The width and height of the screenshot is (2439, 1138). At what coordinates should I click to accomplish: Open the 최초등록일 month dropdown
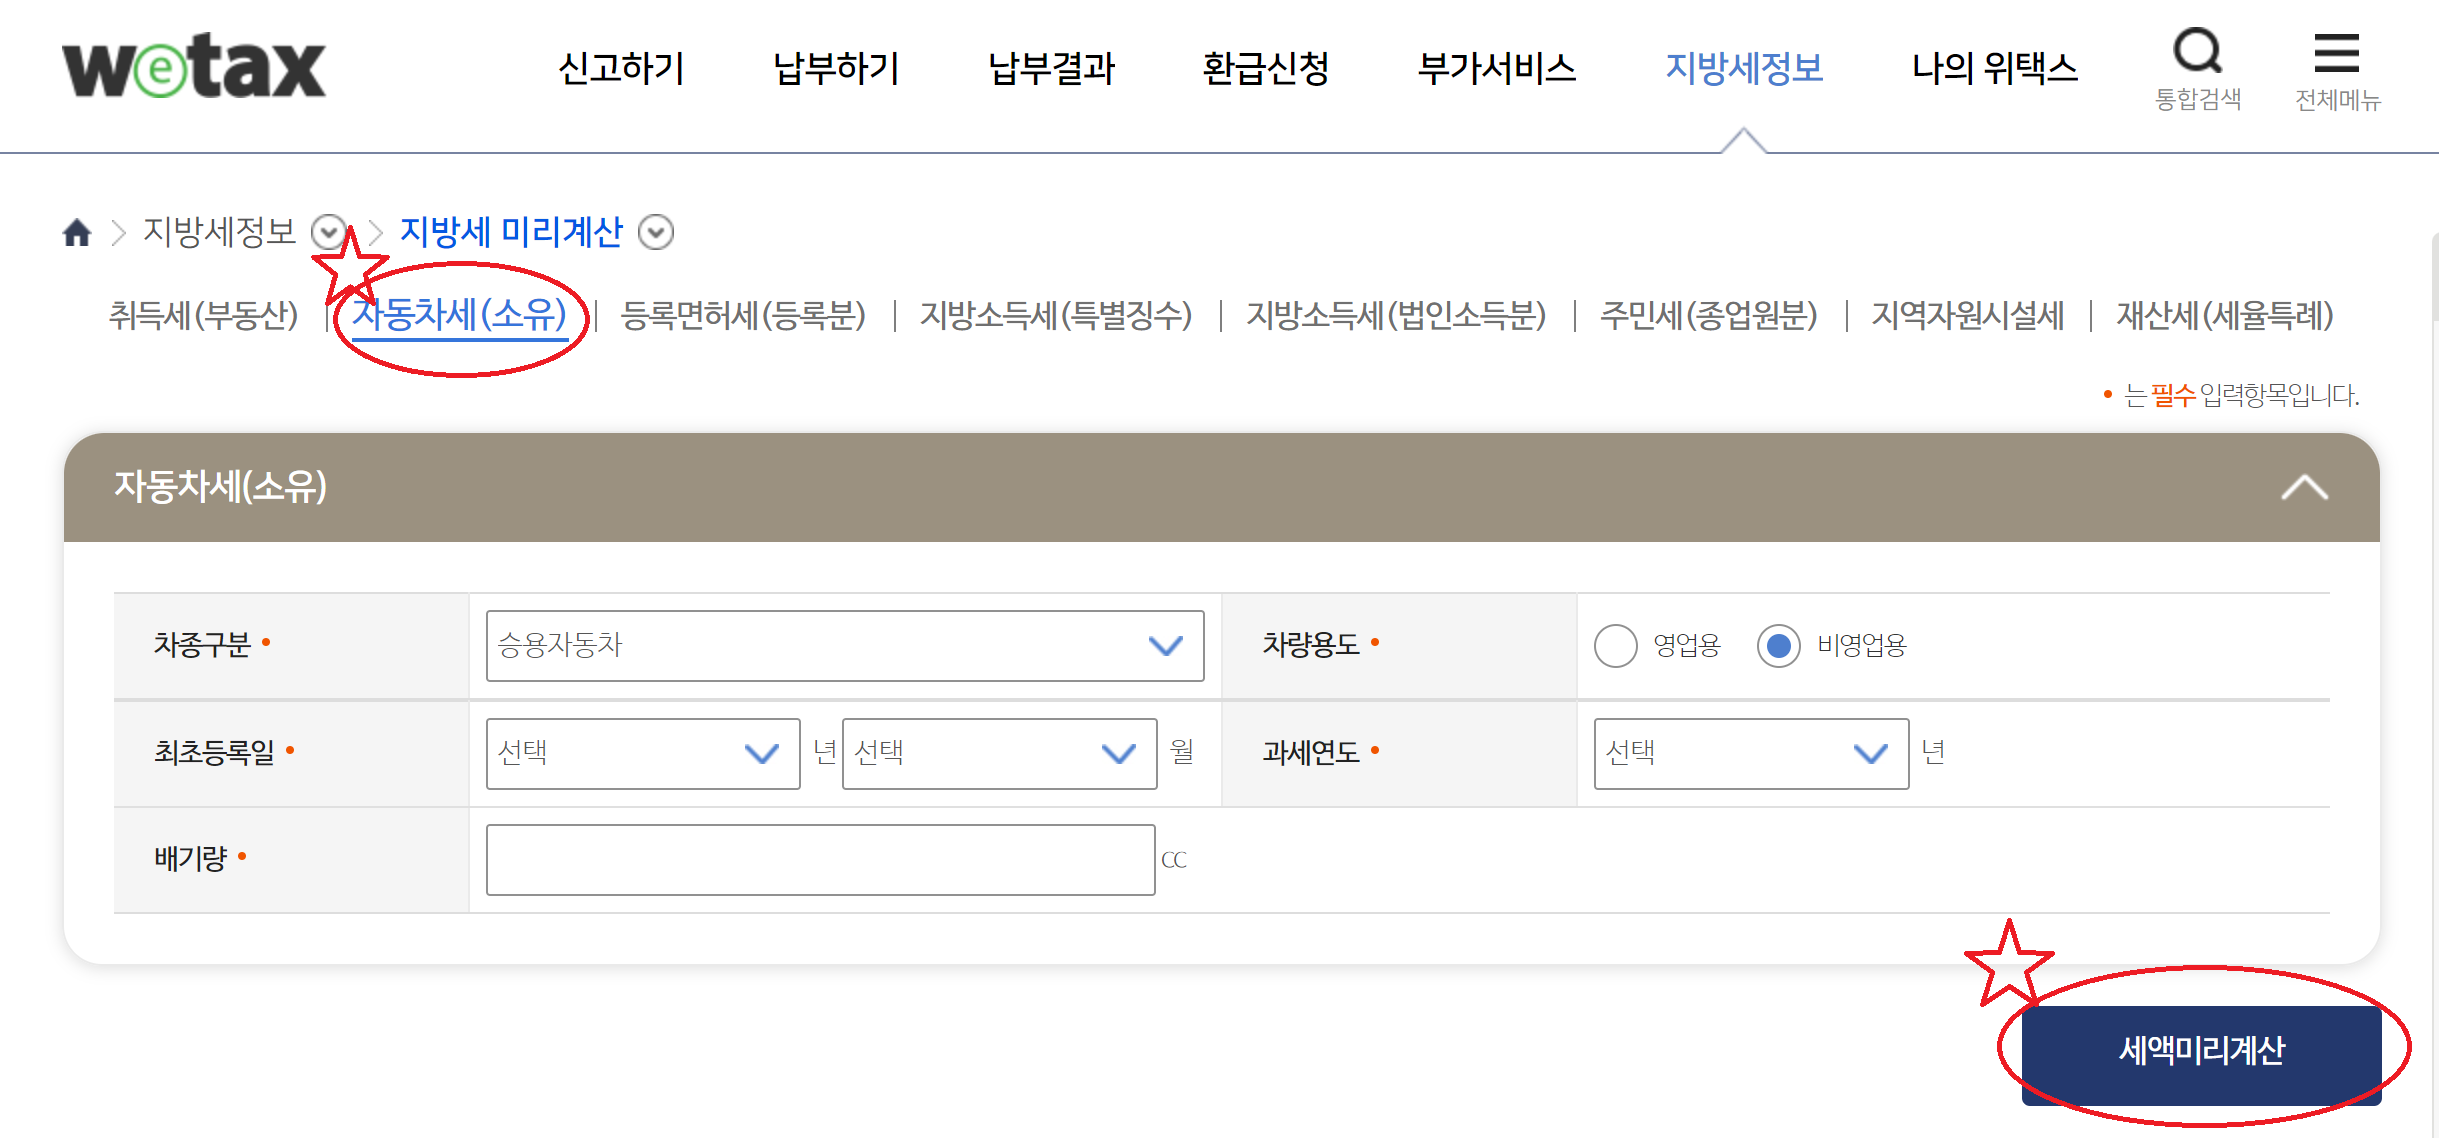click(1000, 754)
